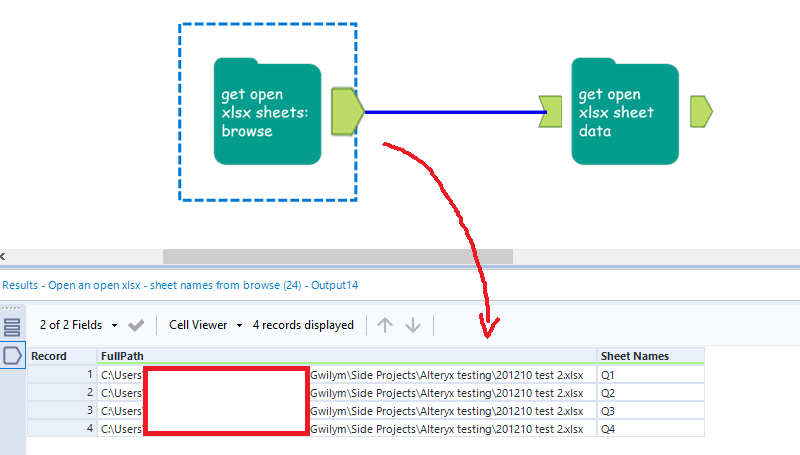This screenshot has height=455, width=800.
Task: Select the blue connection line between macros
Action: [450, 112]
